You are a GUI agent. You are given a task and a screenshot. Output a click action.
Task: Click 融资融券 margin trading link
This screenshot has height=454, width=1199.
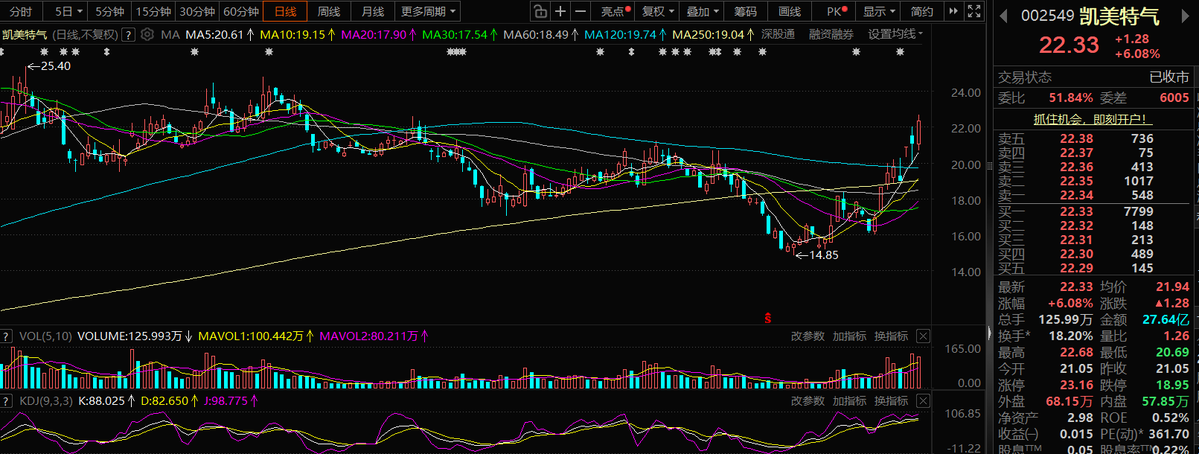(x=831, y=34)
